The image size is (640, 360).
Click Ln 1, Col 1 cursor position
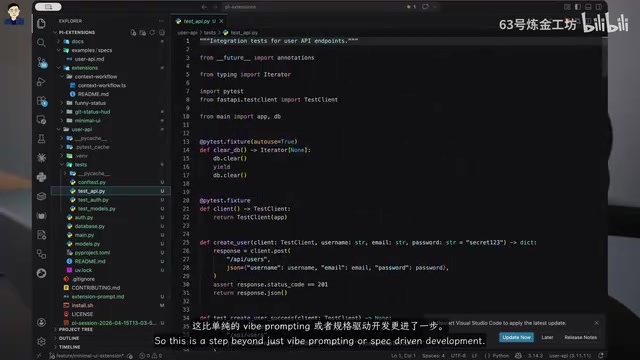coord(403,356)
